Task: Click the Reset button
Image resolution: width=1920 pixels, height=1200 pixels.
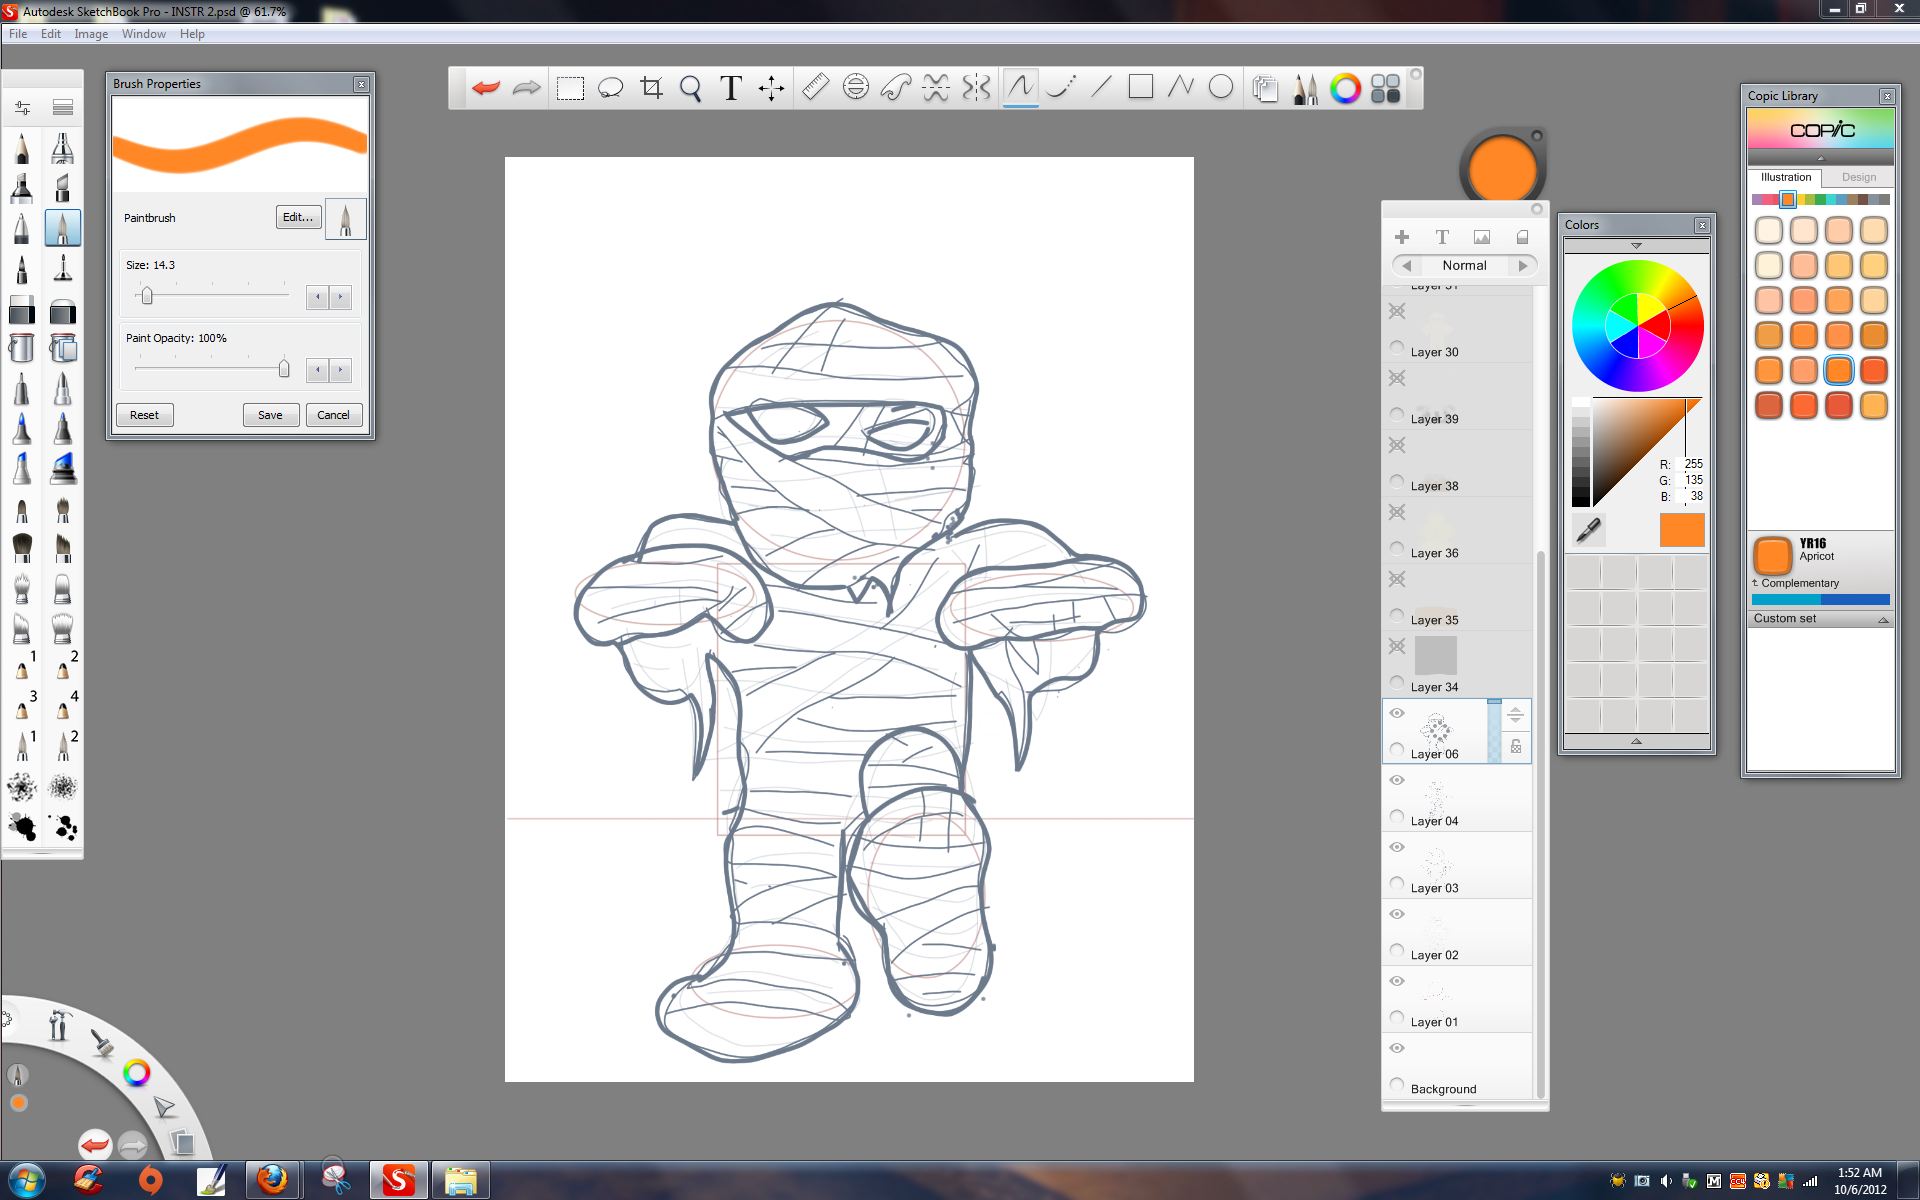Action: (144, 415)
